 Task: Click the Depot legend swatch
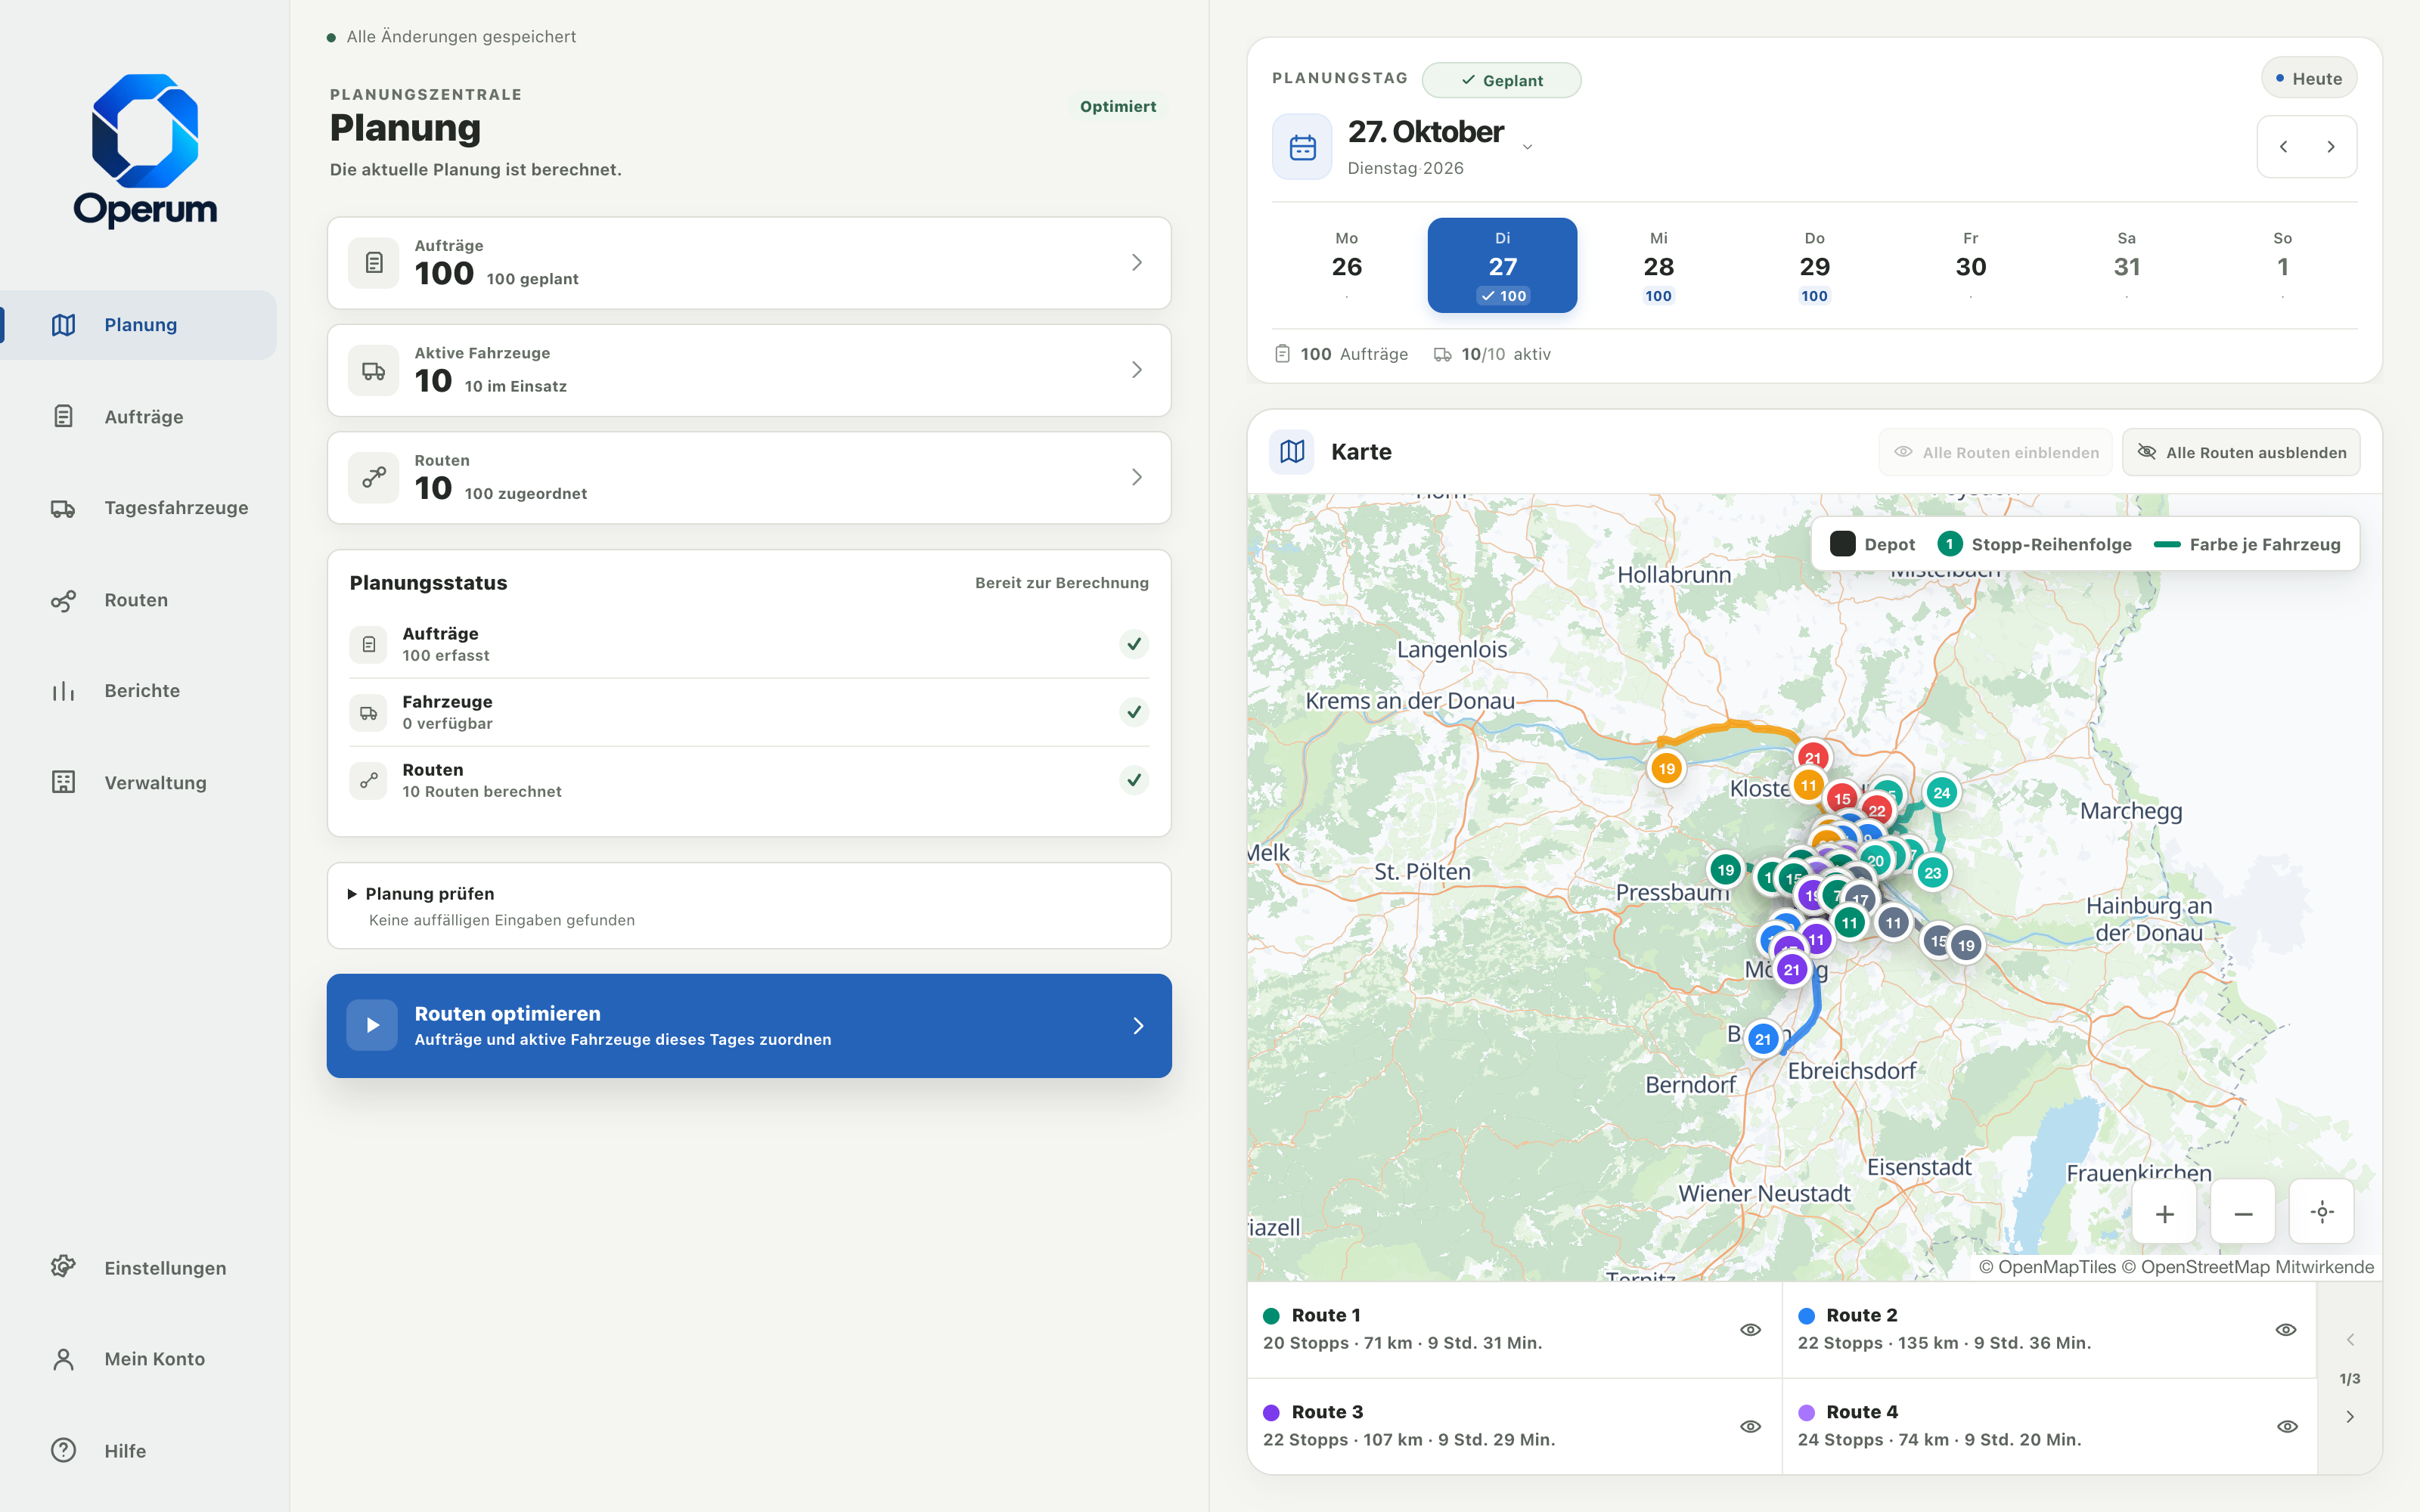(1843, 544)
